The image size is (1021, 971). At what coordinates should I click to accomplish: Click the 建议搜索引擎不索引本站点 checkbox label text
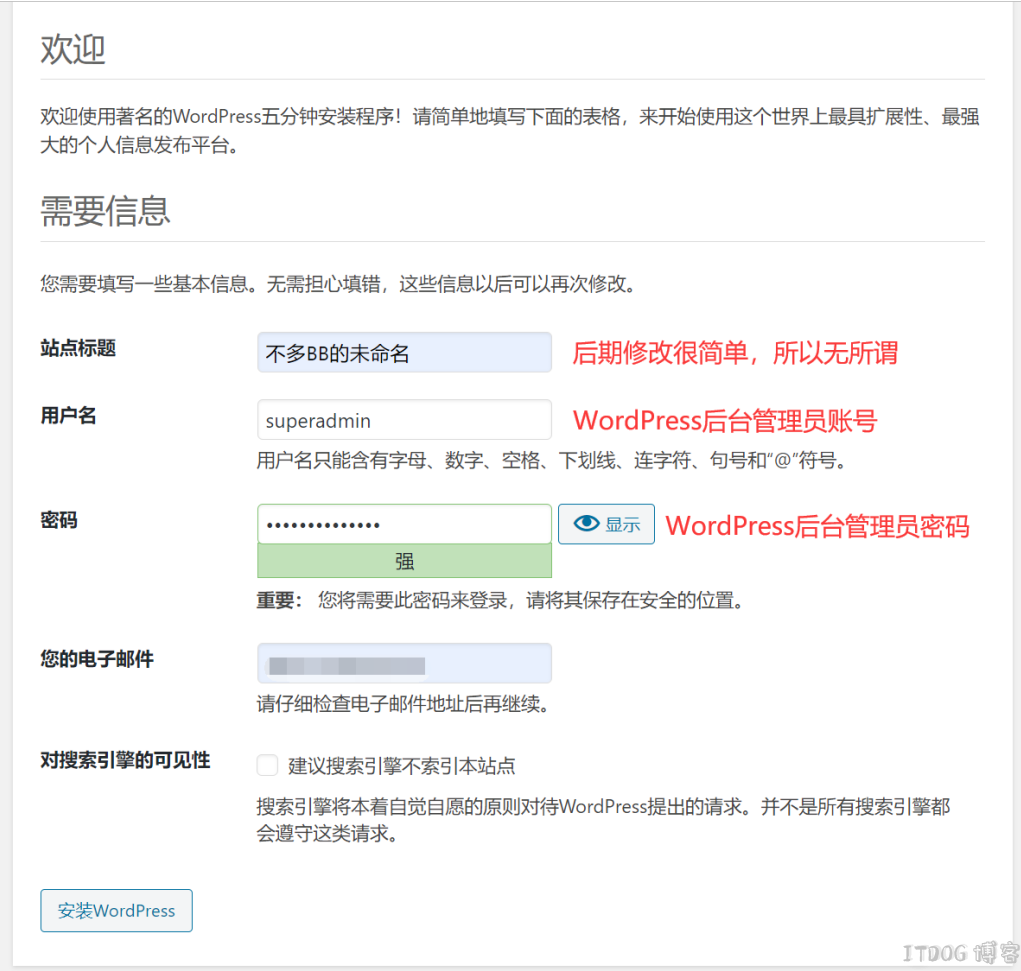pyautogui.click(x=402, y=766)
